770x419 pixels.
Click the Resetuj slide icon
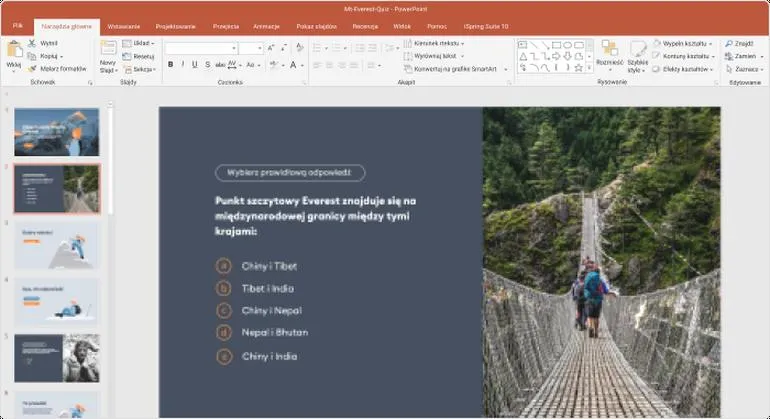(127, 56)
